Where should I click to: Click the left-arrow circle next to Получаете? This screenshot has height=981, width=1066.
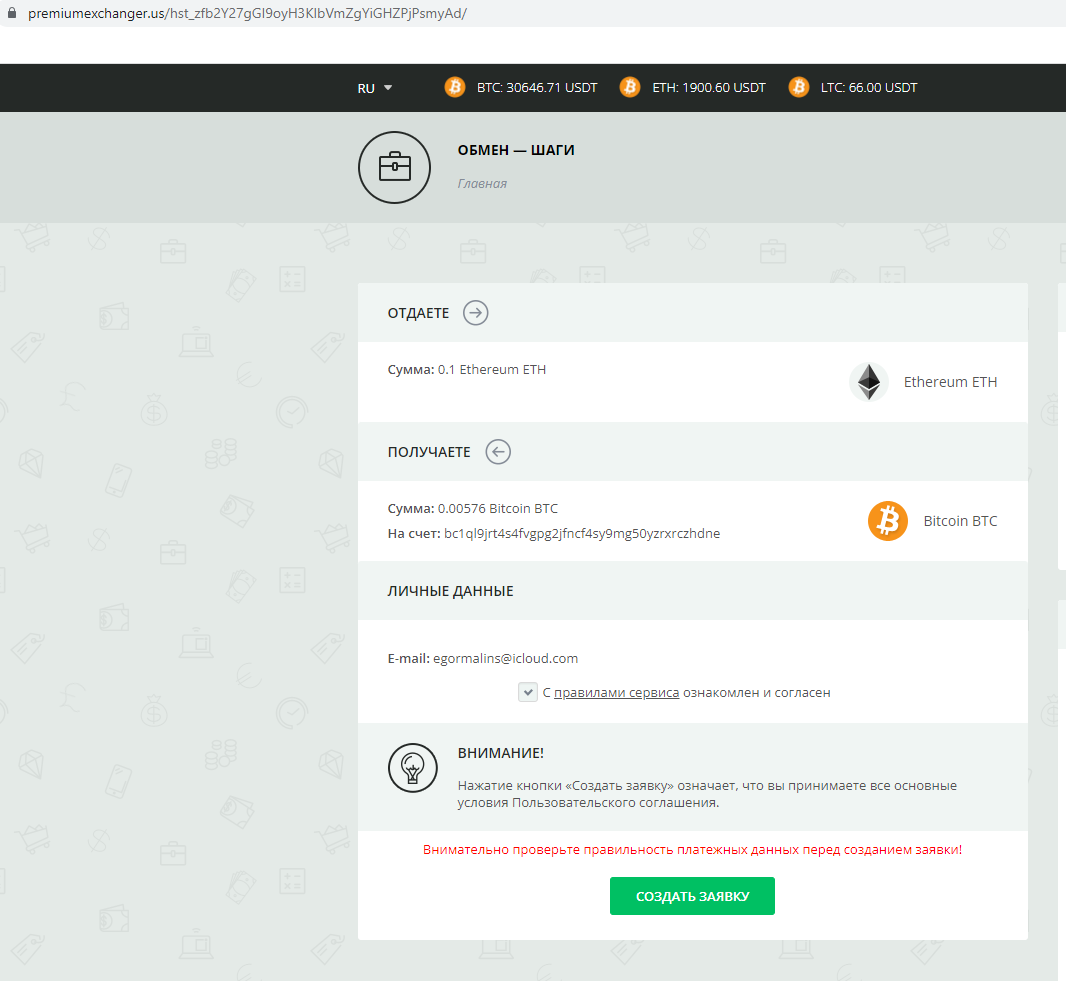[498, 451]
